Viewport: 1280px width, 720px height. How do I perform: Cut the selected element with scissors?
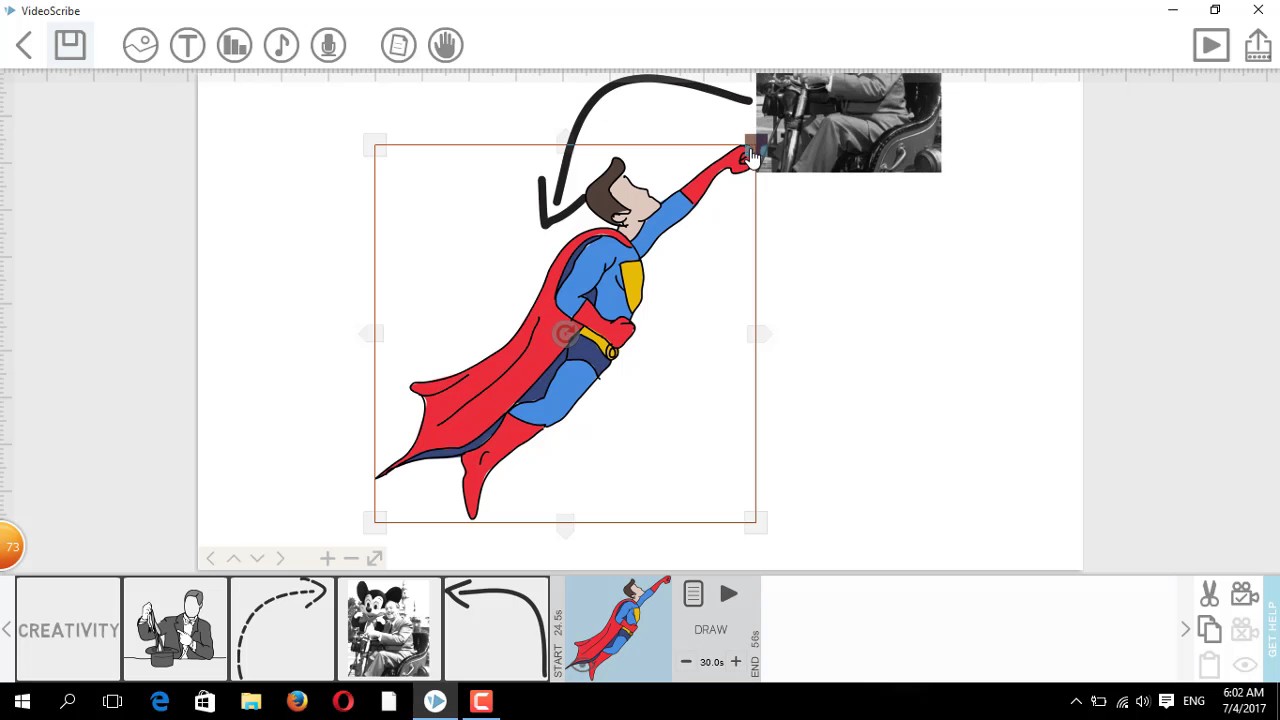point(1209,595)
